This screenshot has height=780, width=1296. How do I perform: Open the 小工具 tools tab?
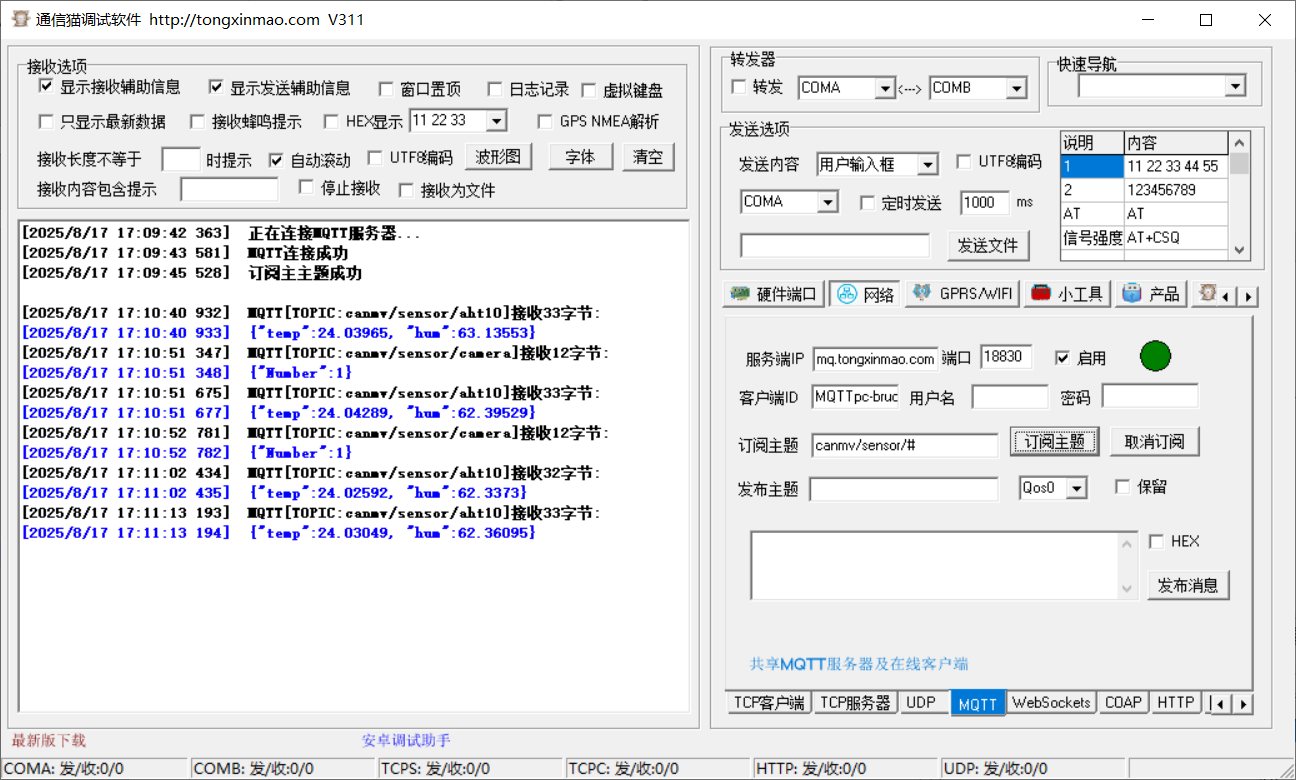[x=1067, y=294]
